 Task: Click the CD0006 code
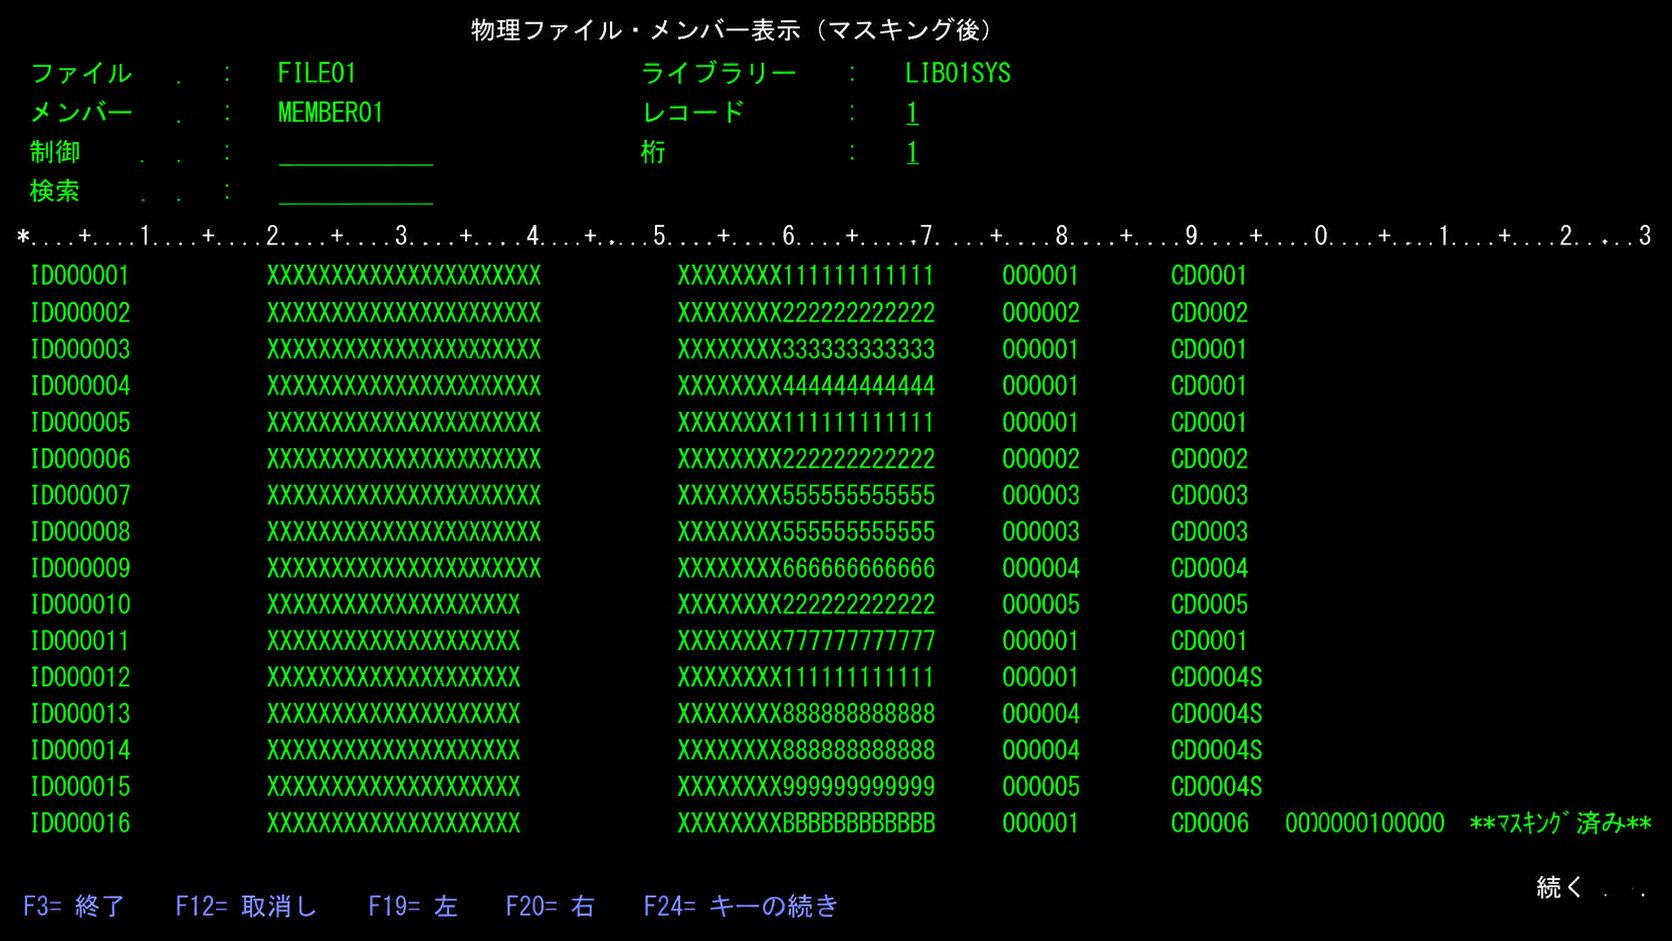[1210, 824]
